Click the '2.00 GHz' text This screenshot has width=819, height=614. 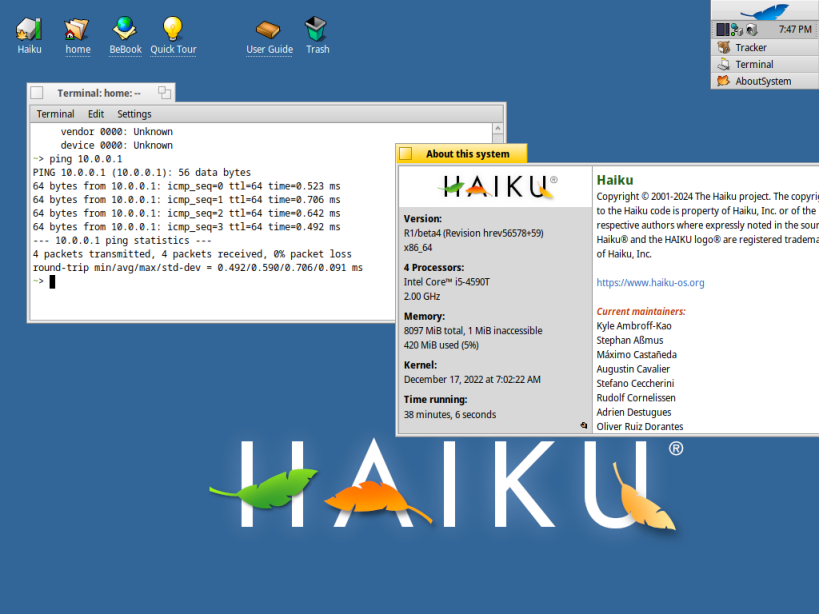click(422, 296)
